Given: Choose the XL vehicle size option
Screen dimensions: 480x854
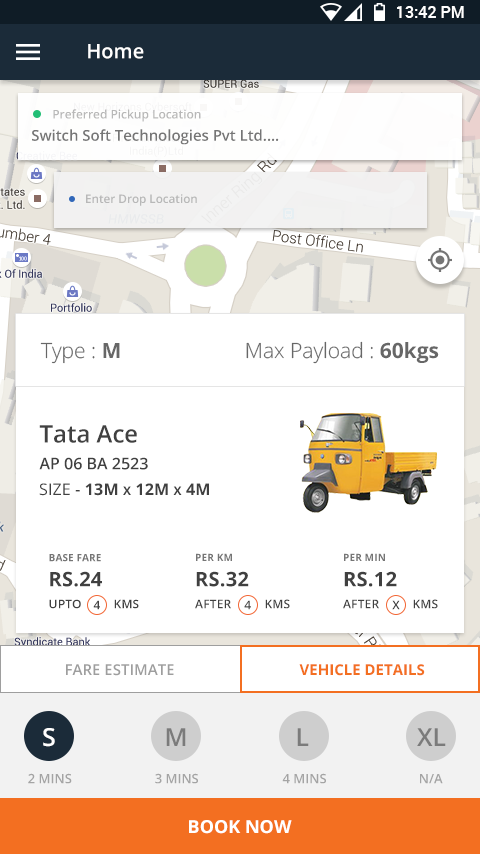Looking at the screenshot, I should [x=430, y=736].
